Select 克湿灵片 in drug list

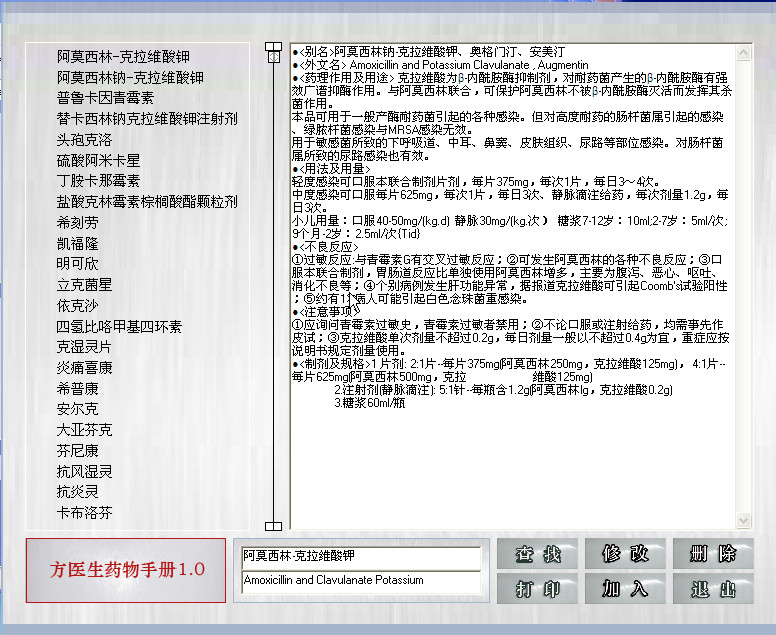click(84, 347)
